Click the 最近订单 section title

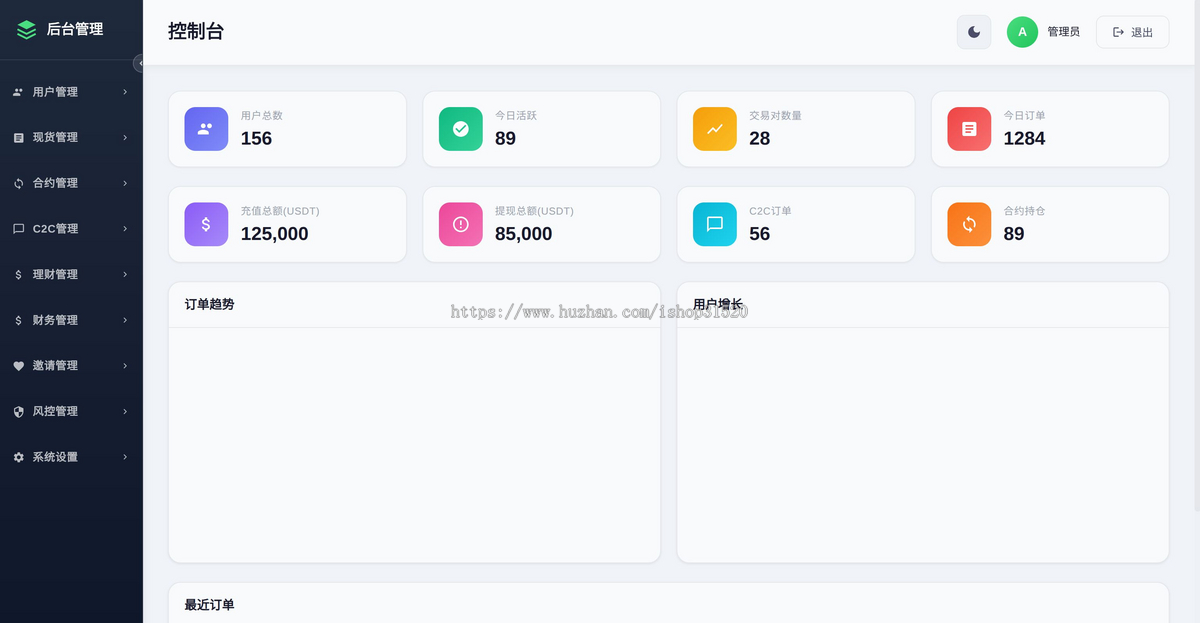click(x=209, y=605)
